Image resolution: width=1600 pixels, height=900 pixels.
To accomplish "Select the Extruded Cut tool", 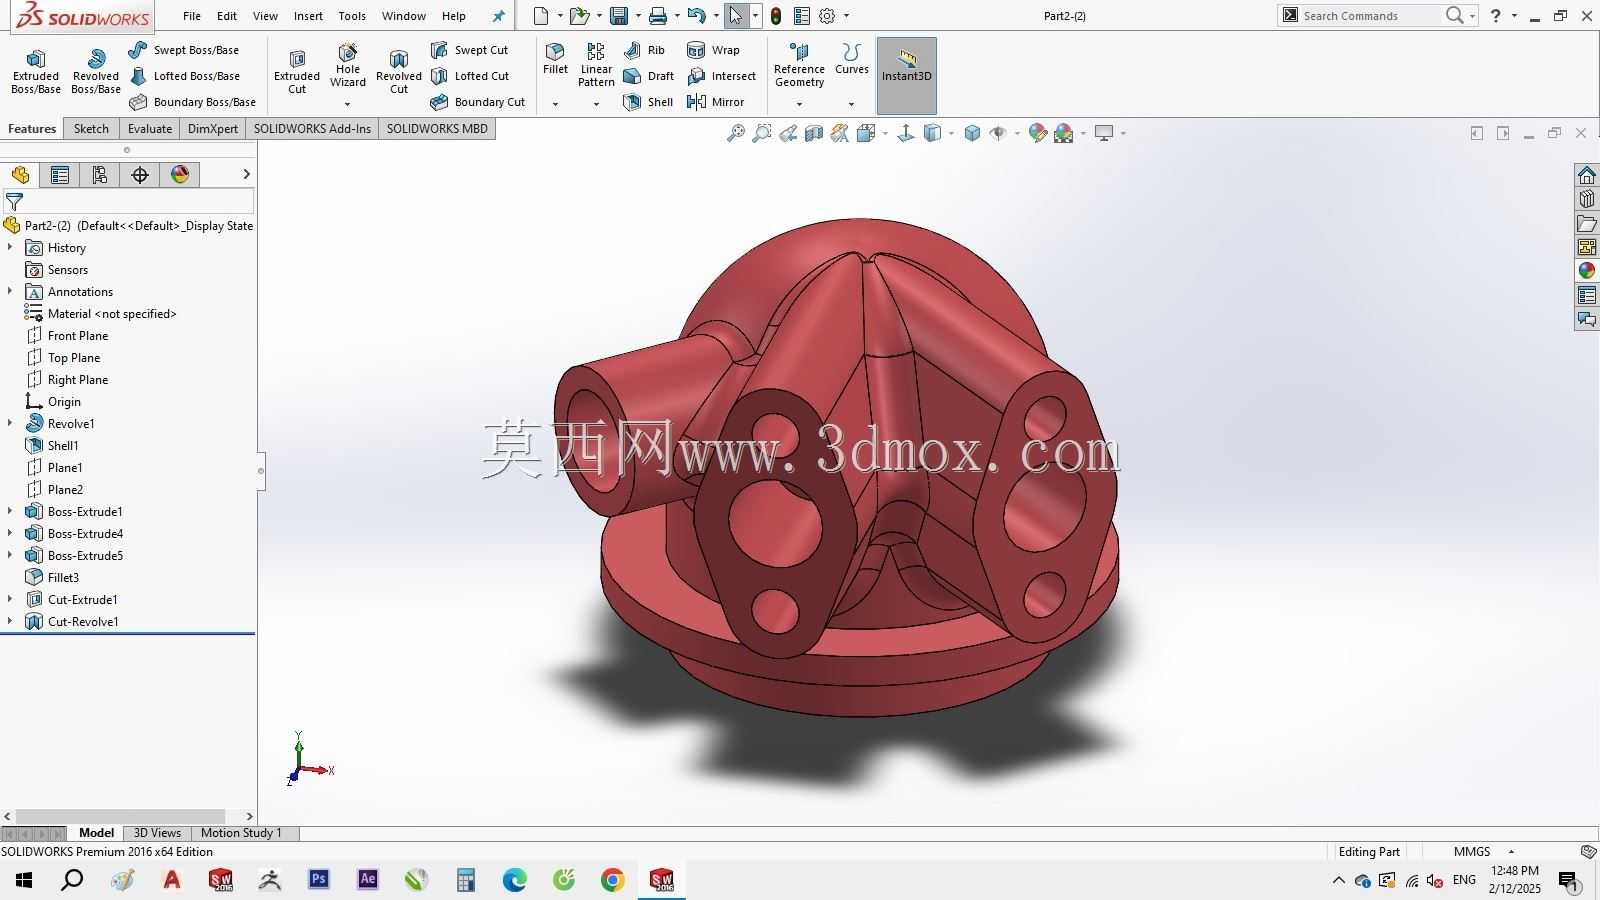I will point(297,72).
